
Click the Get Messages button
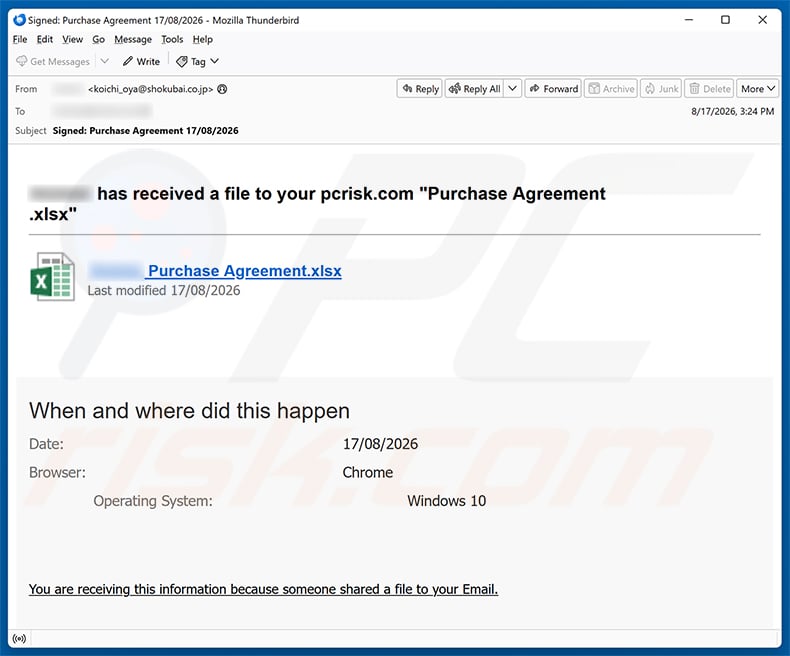53,61
